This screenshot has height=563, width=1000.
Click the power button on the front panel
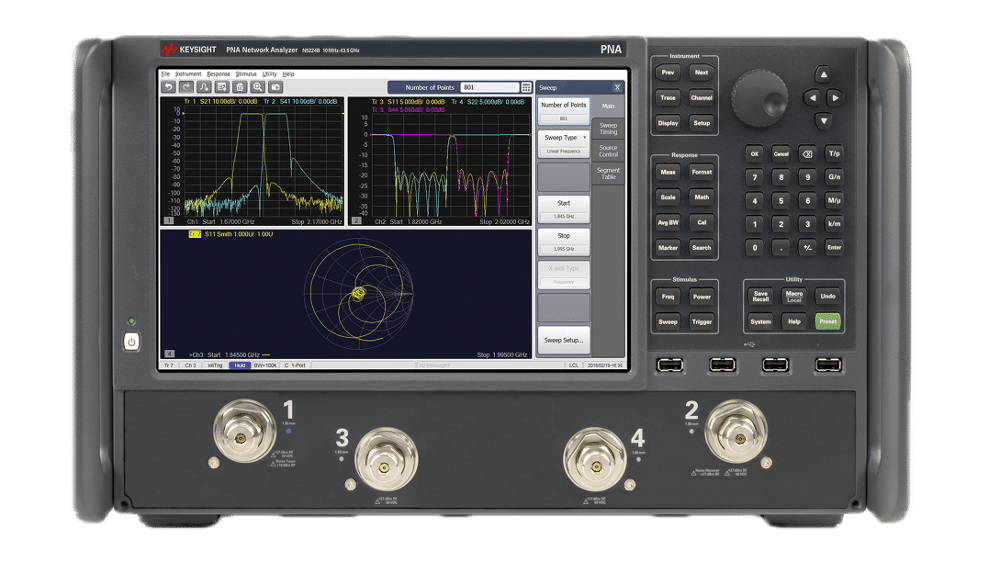(131, 342)
